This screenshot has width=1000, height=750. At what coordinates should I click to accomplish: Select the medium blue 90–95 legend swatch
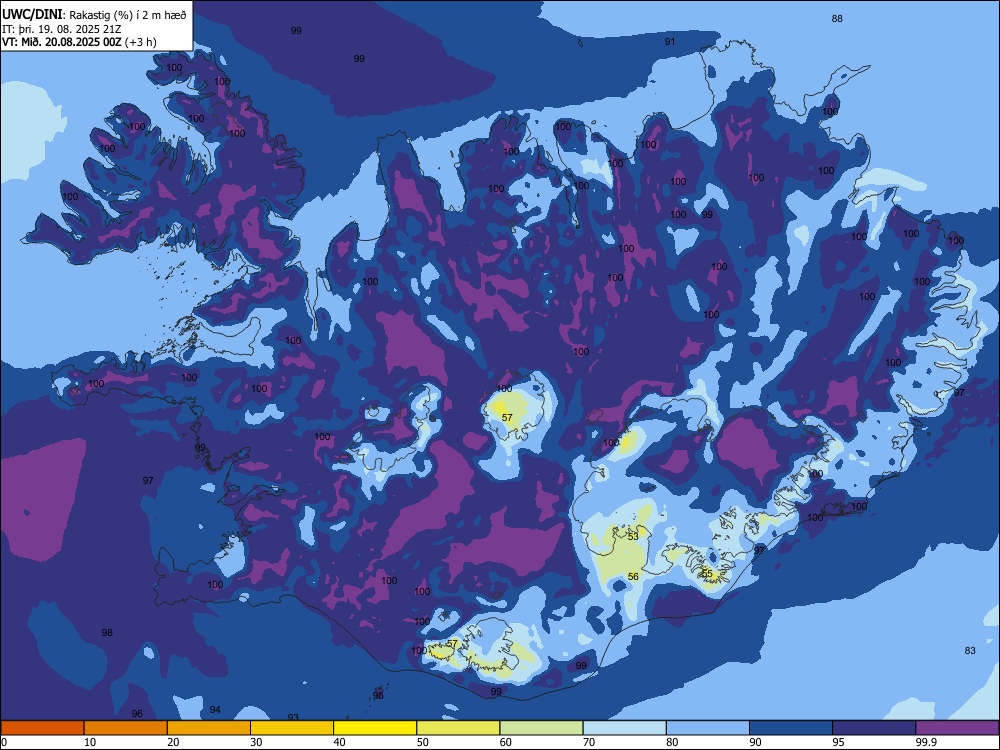pyautogui.click(x=791, y=728)
